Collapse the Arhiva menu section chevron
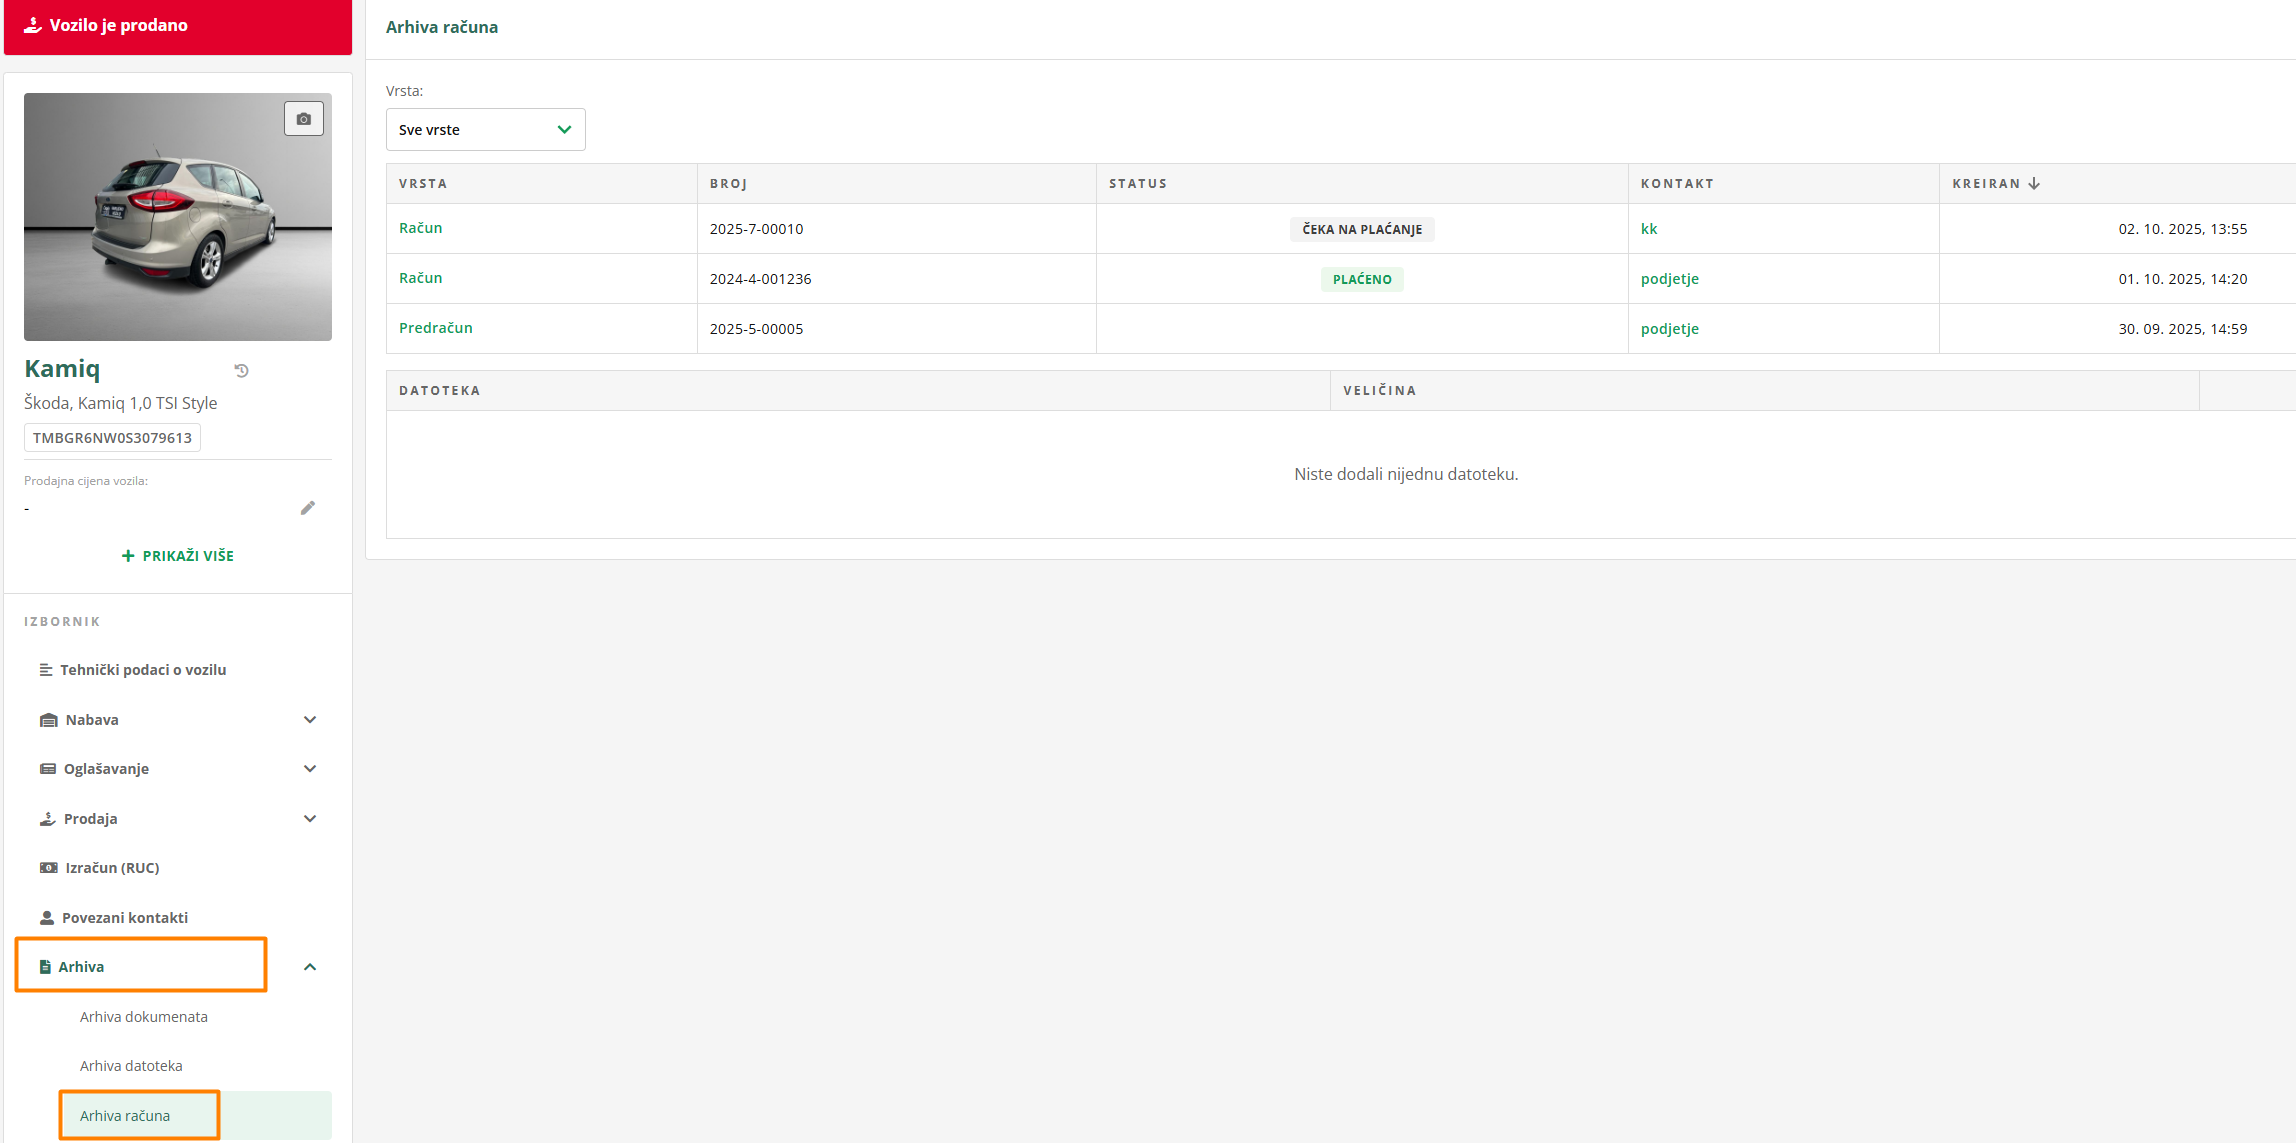 [x=310, y=967]
